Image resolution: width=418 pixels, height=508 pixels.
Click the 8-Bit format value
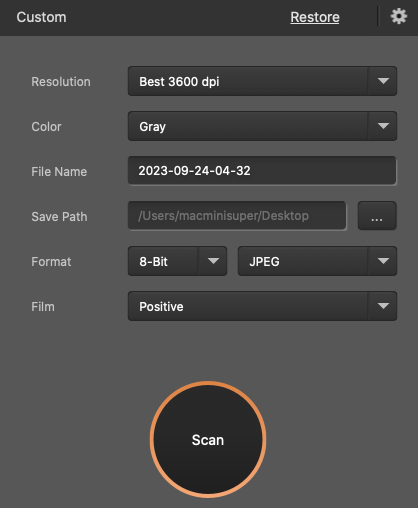153,262
